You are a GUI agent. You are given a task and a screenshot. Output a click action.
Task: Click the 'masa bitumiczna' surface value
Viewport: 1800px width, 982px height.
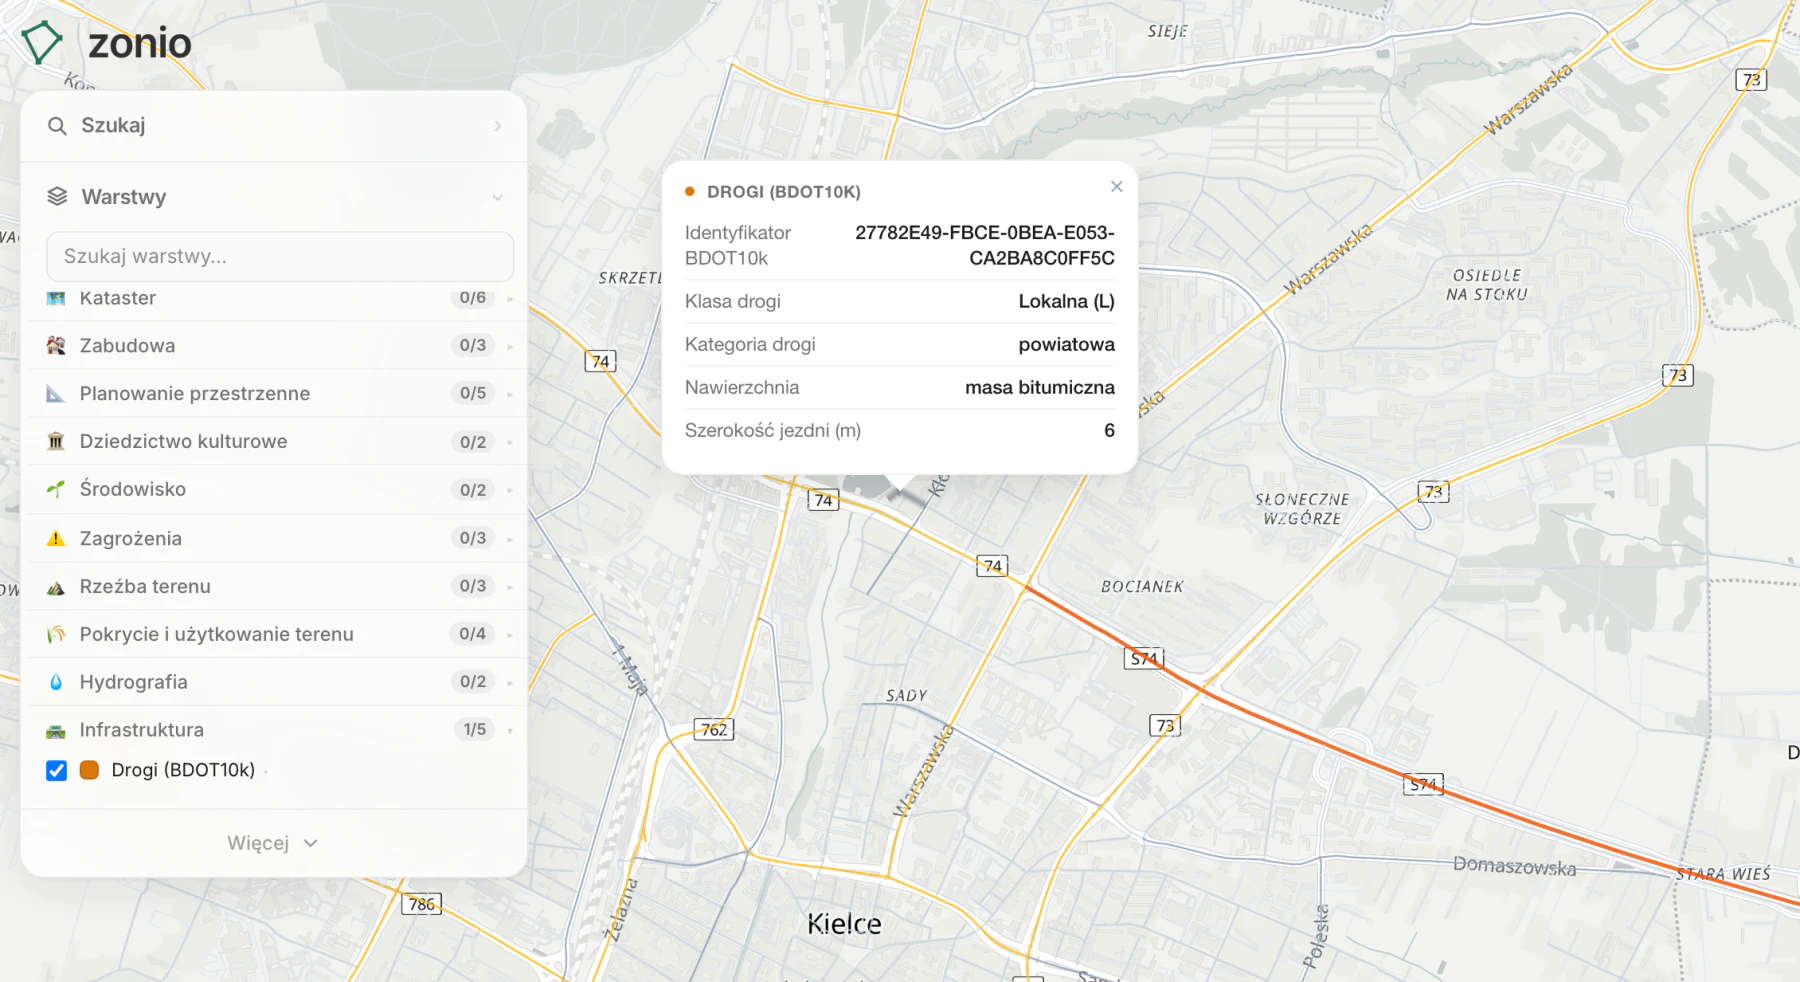coord(1039,388)
